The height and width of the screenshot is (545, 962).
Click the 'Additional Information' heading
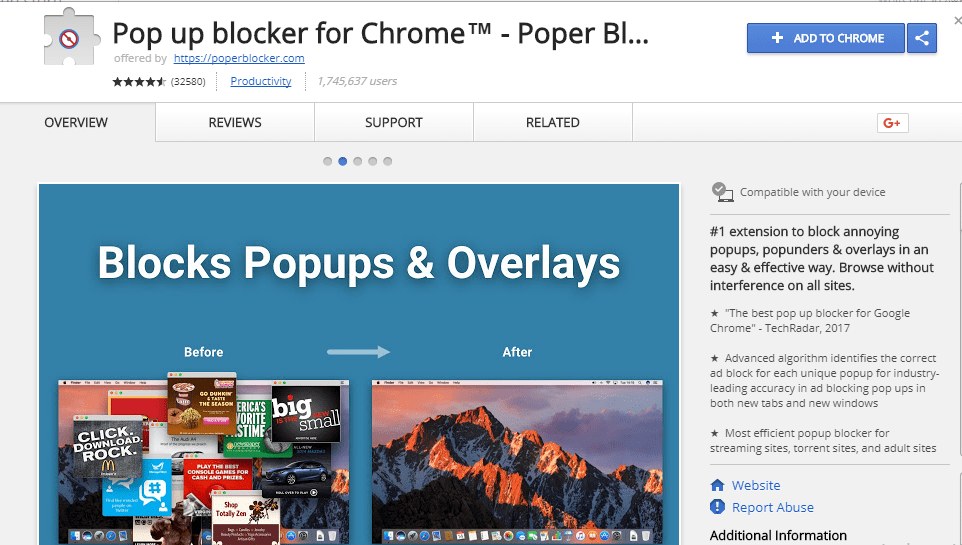coord(778,535)
